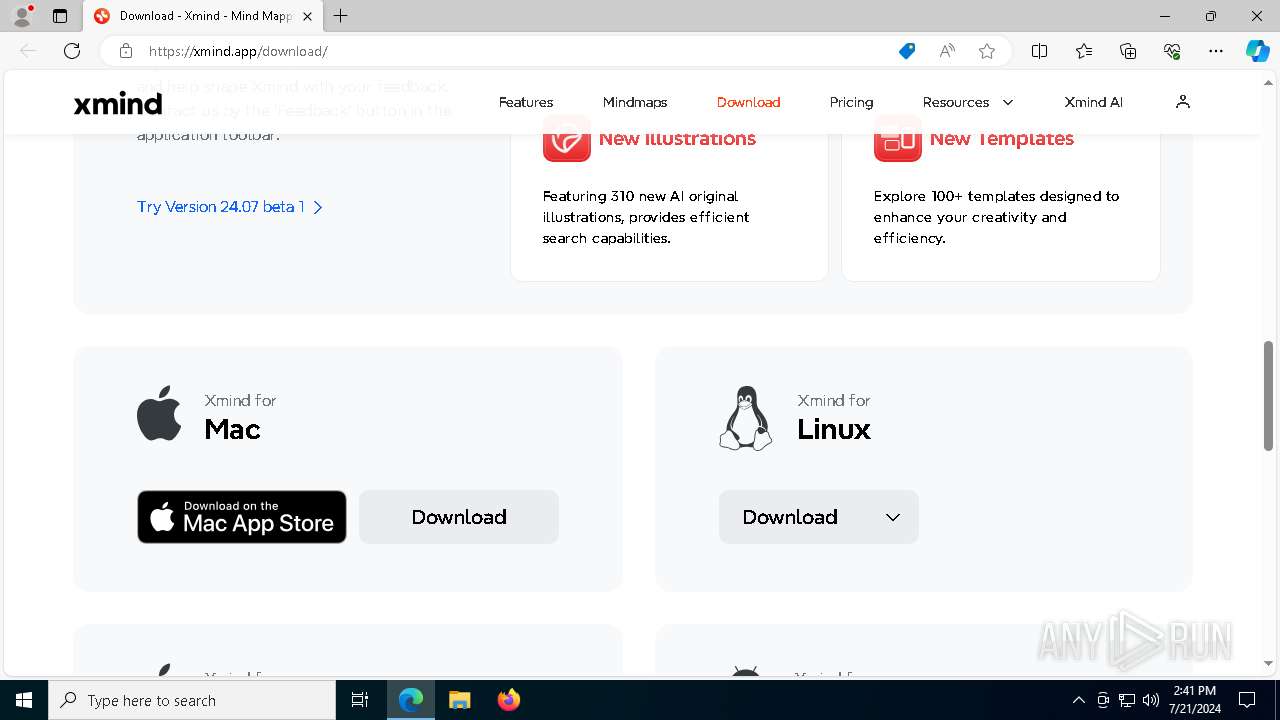Click Type here to search box
This screenshot has height=720, width=1280.
pos(192,700)
